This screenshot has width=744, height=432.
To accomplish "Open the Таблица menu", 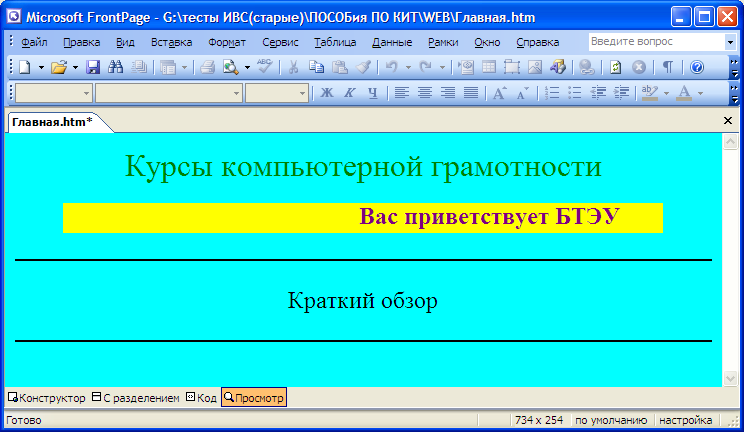I will coord(335,42).
